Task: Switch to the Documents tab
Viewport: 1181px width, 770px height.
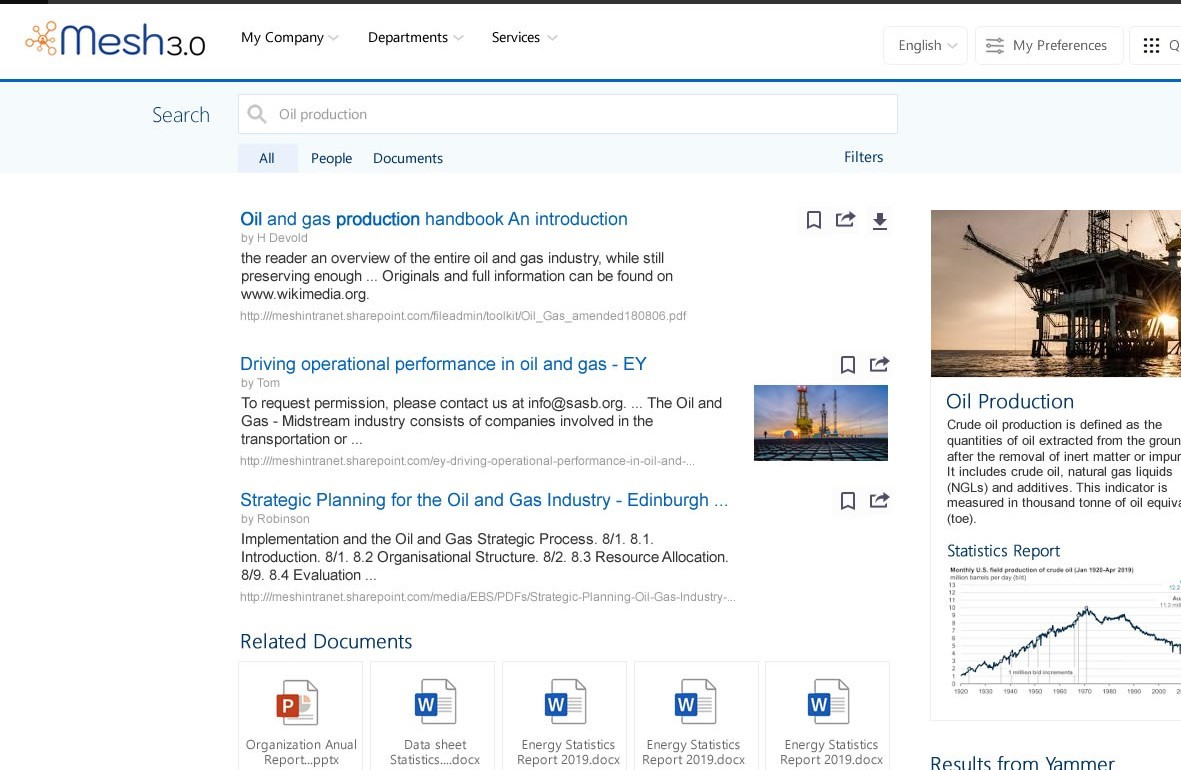Action: [408, 158]
